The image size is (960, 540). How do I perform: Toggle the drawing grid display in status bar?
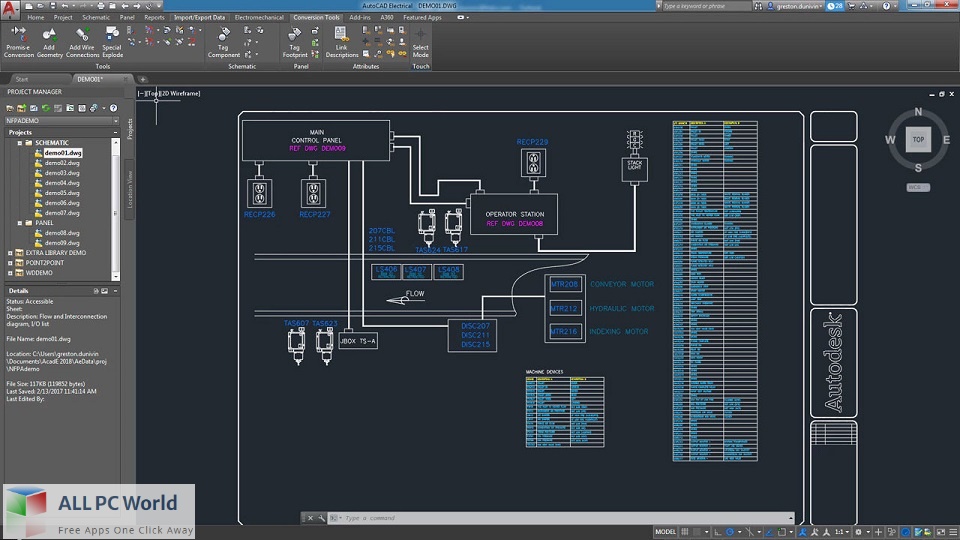[685, 531]
